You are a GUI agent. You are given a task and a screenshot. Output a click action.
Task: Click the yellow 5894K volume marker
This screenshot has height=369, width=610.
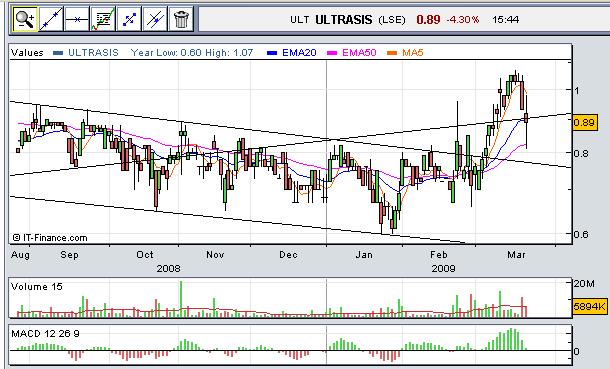coord(590,306)
